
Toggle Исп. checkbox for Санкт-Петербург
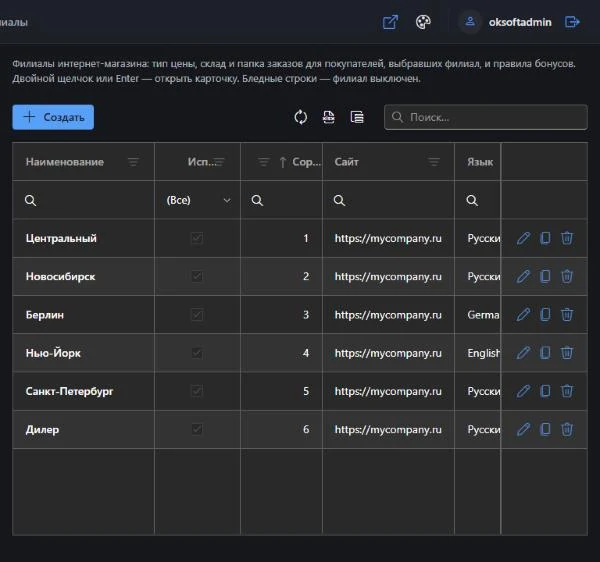(197, 391)
